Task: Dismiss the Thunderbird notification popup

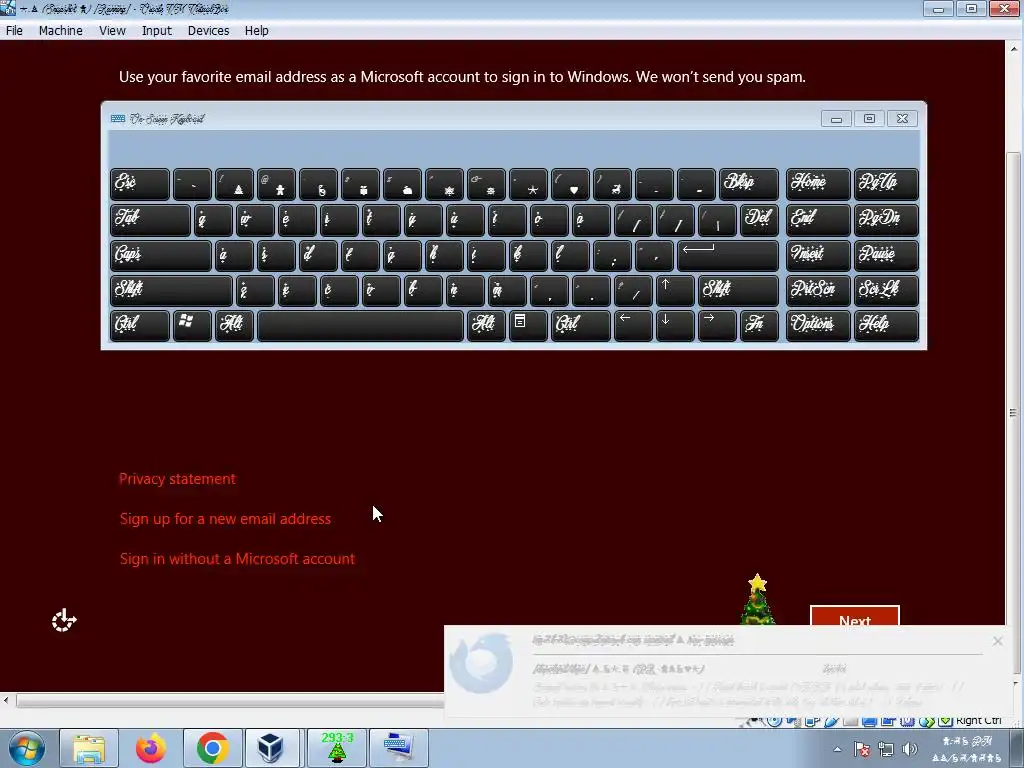Action: (997, 641)
